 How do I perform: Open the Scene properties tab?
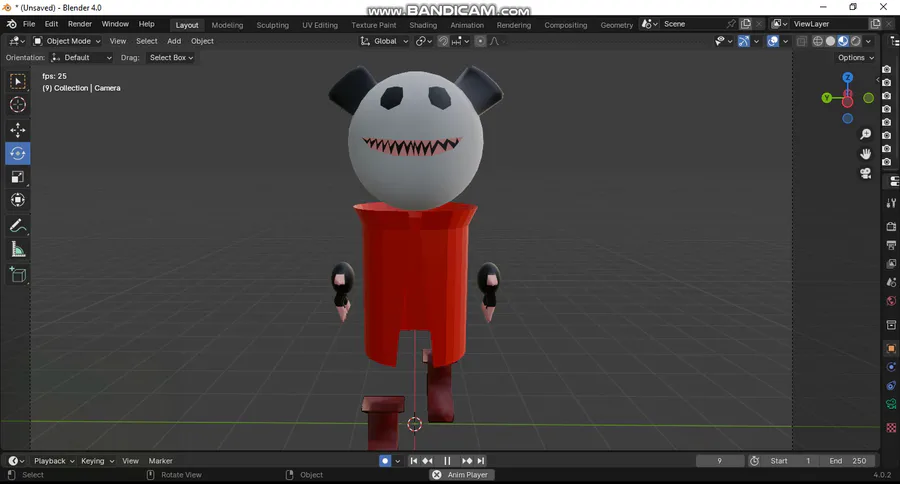point(891,282)
